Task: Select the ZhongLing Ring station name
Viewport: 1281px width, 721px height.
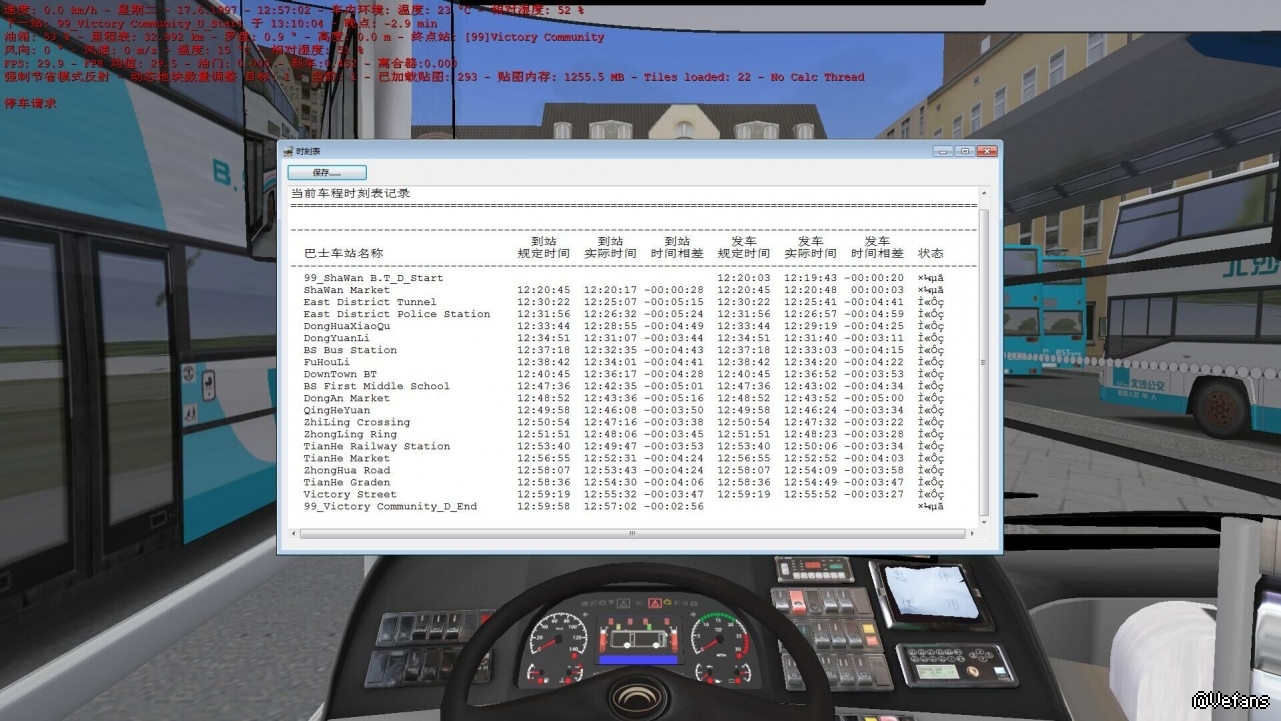Action: (350, 434)
